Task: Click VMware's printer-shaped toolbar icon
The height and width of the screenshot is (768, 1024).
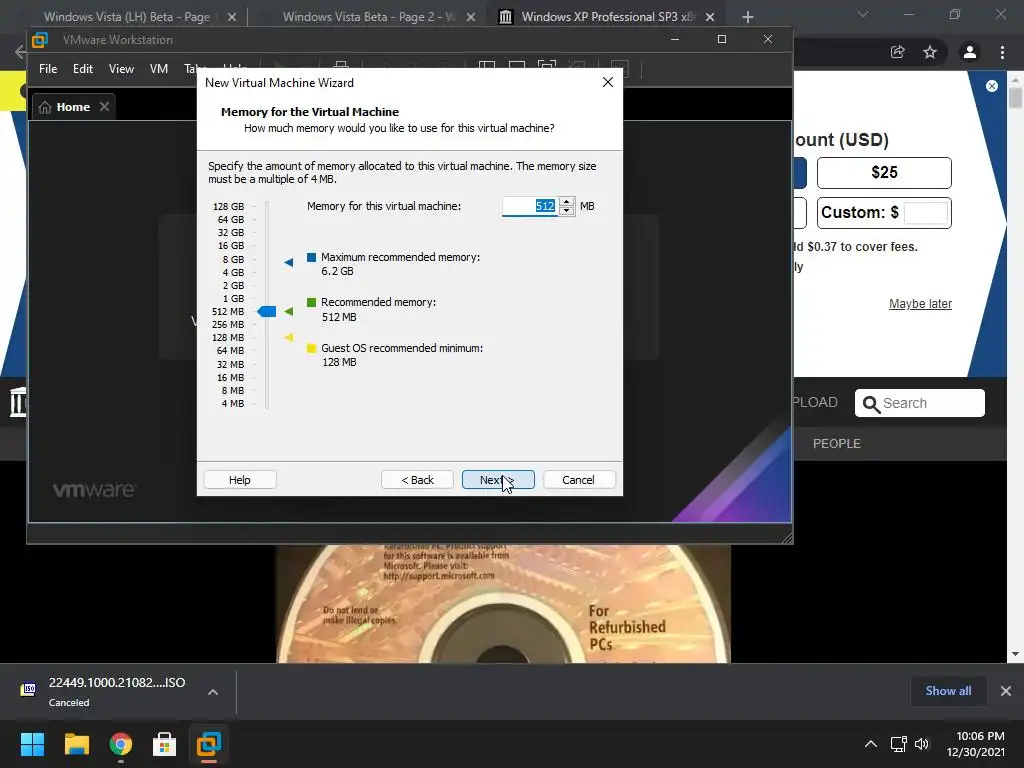Action: click(340, 66)
